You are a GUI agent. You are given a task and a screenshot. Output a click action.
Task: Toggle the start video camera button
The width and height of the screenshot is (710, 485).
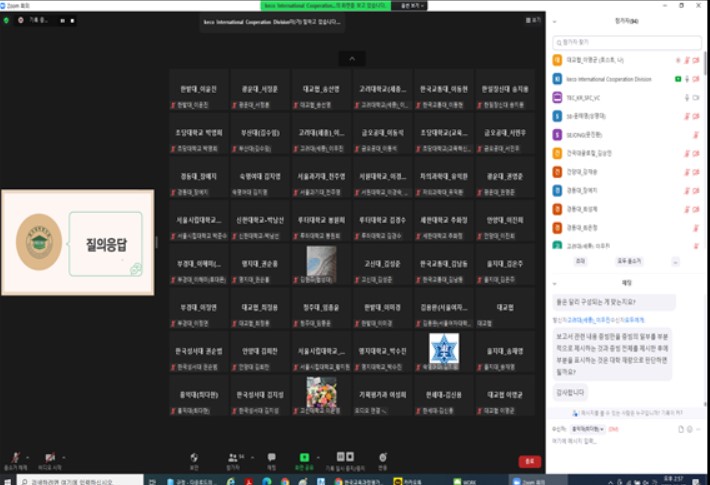coord(49,458)
